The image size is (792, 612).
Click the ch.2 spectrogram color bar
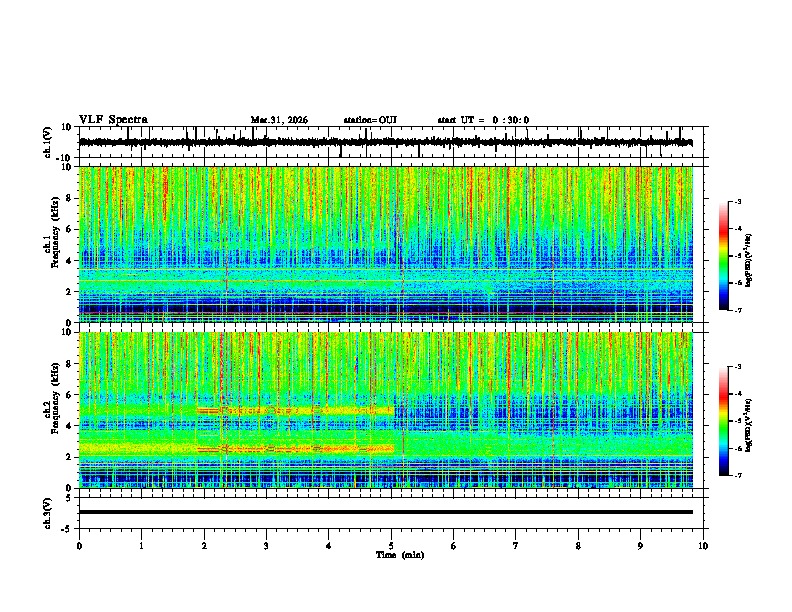pos(724,421)
